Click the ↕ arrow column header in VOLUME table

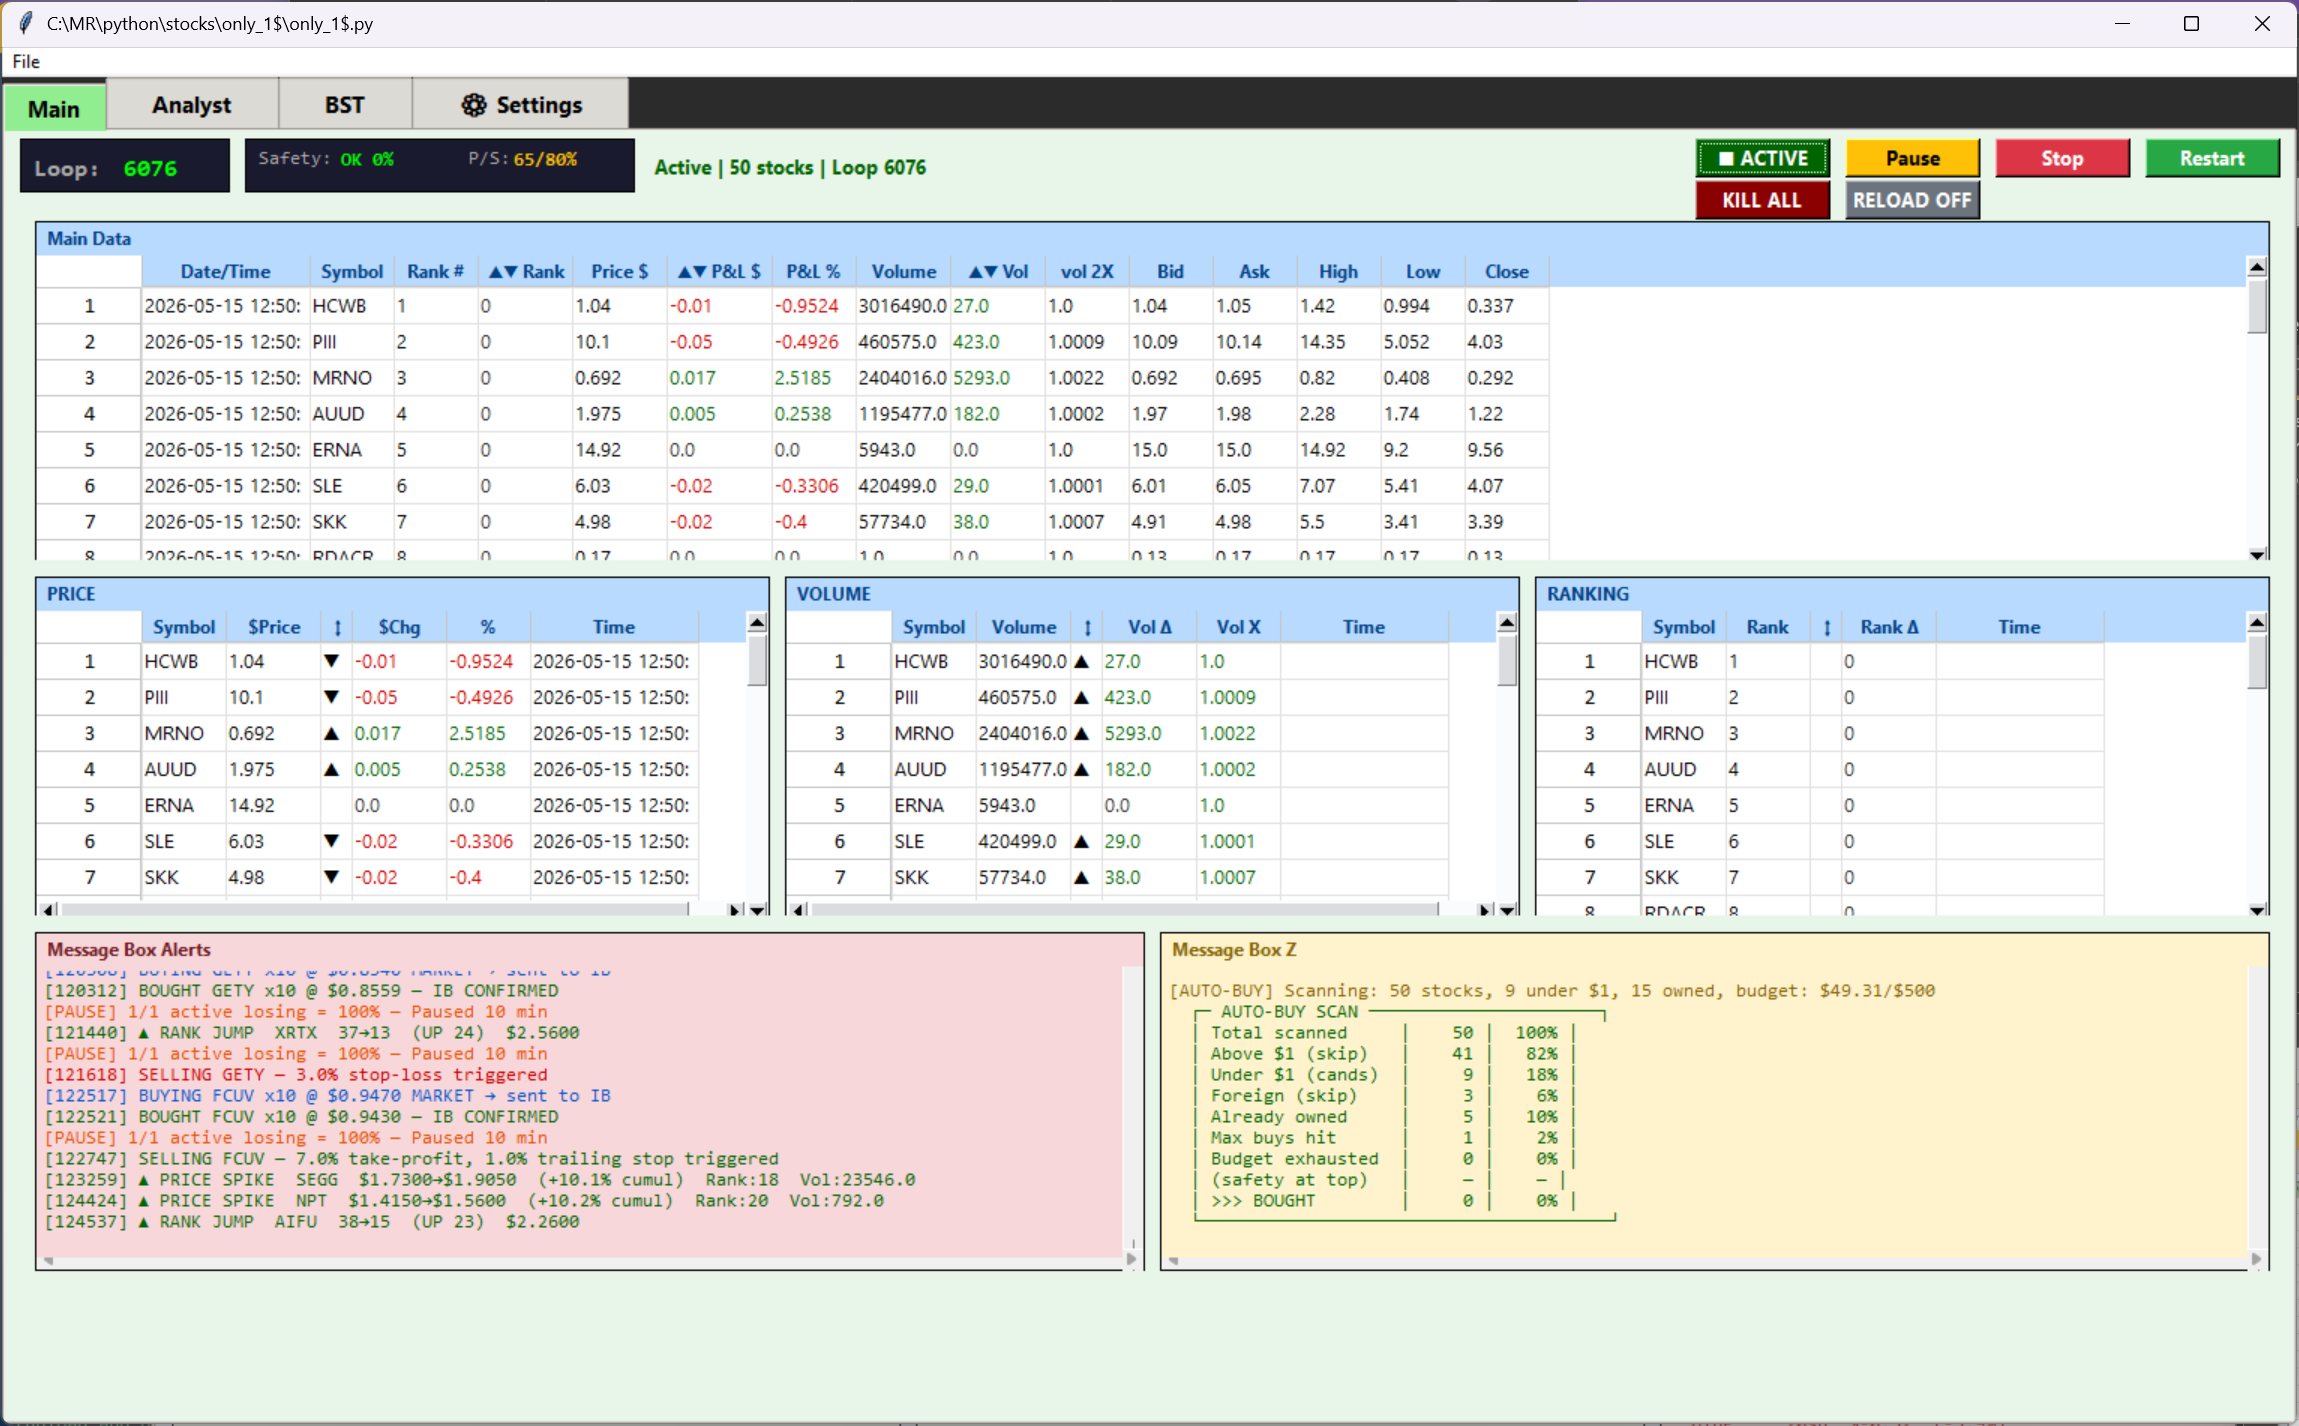tap(1087, 627)
